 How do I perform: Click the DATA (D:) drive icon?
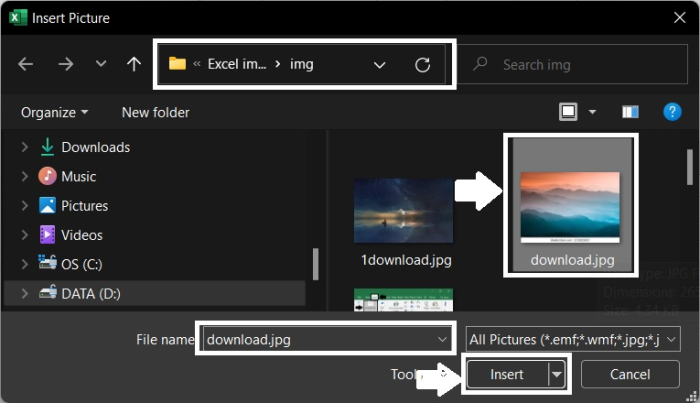pos(47,292)
